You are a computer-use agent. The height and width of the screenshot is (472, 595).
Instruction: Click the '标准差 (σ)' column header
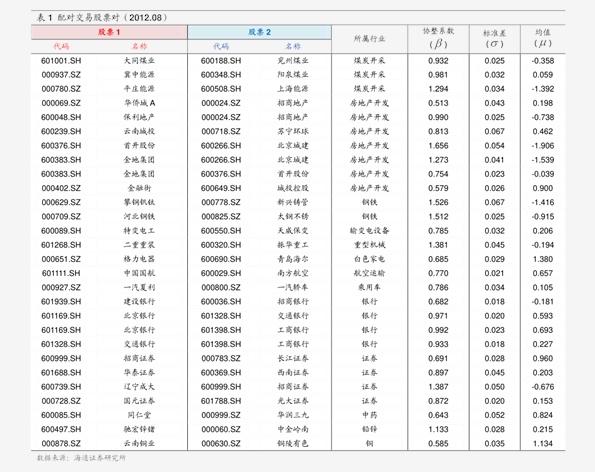[494, 39]
